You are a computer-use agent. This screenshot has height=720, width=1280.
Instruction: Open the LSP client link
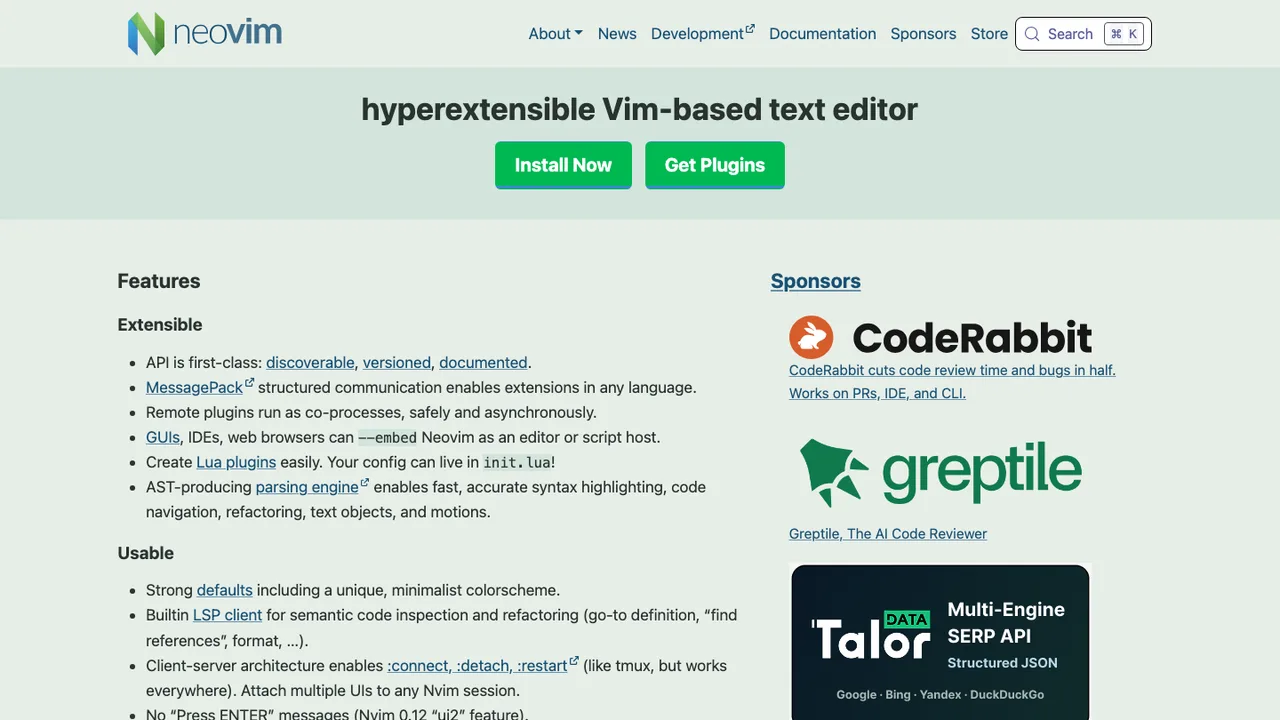(x=227, y=615)
